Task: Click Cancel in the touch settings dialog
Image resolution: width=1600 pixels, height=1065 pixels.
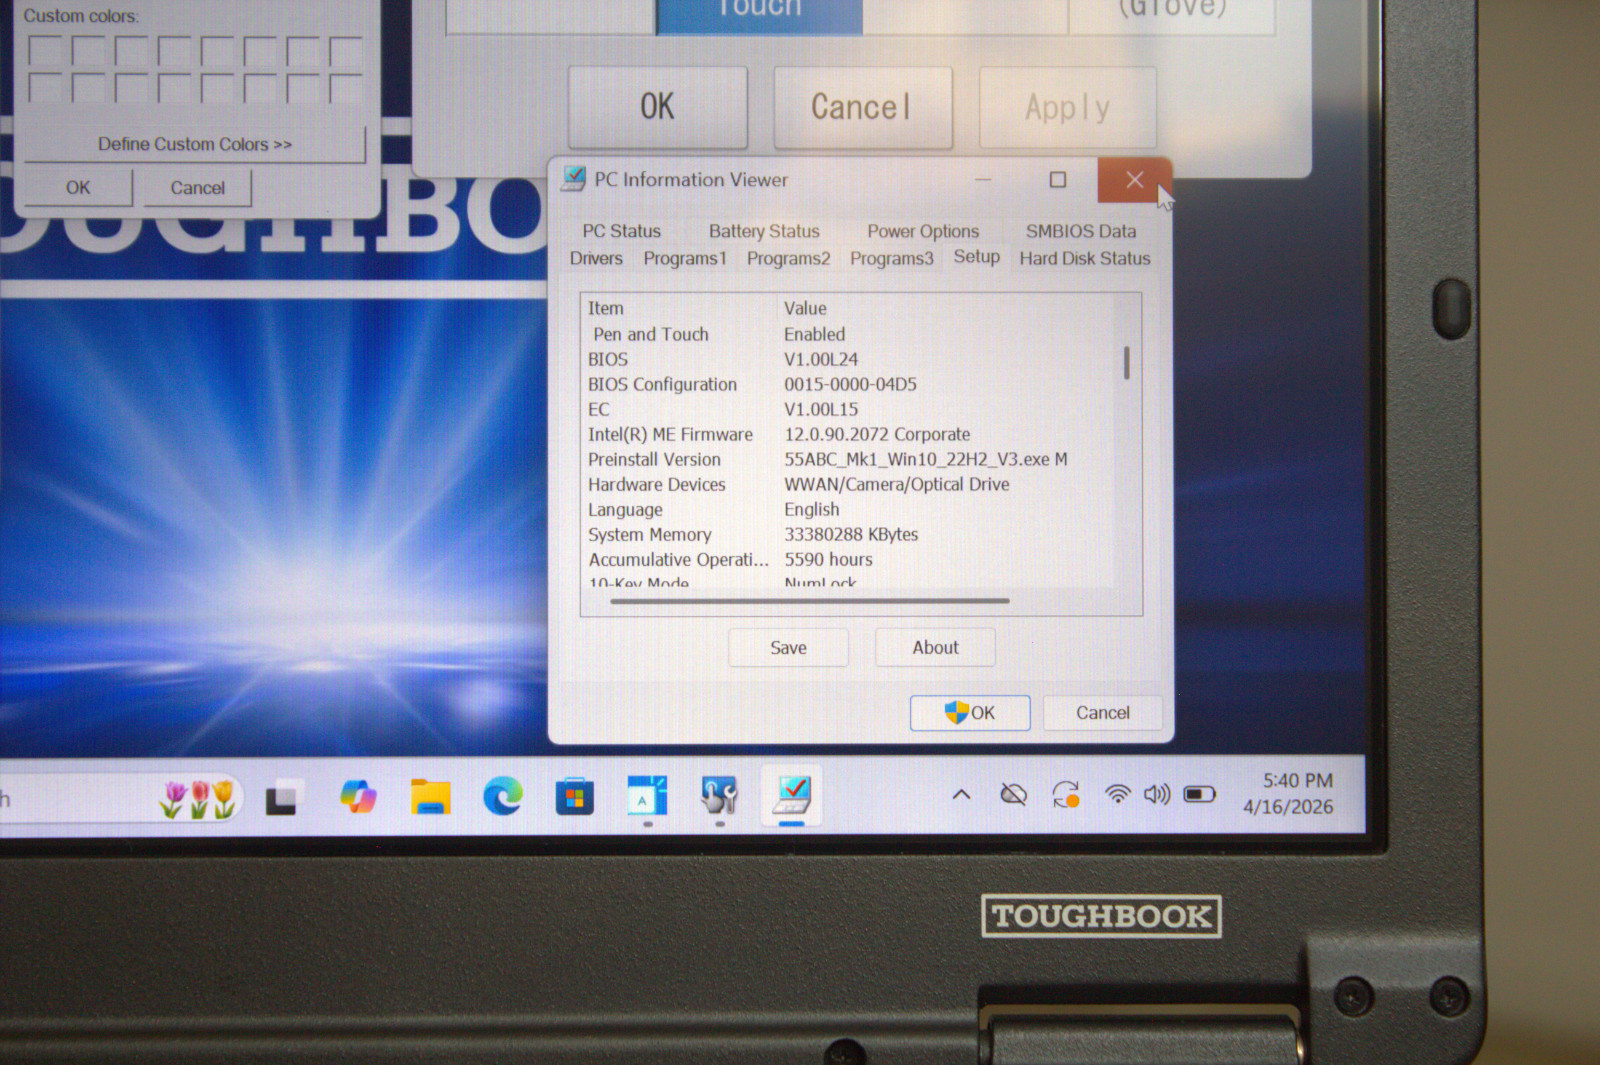Action: (x=862, y=107)
